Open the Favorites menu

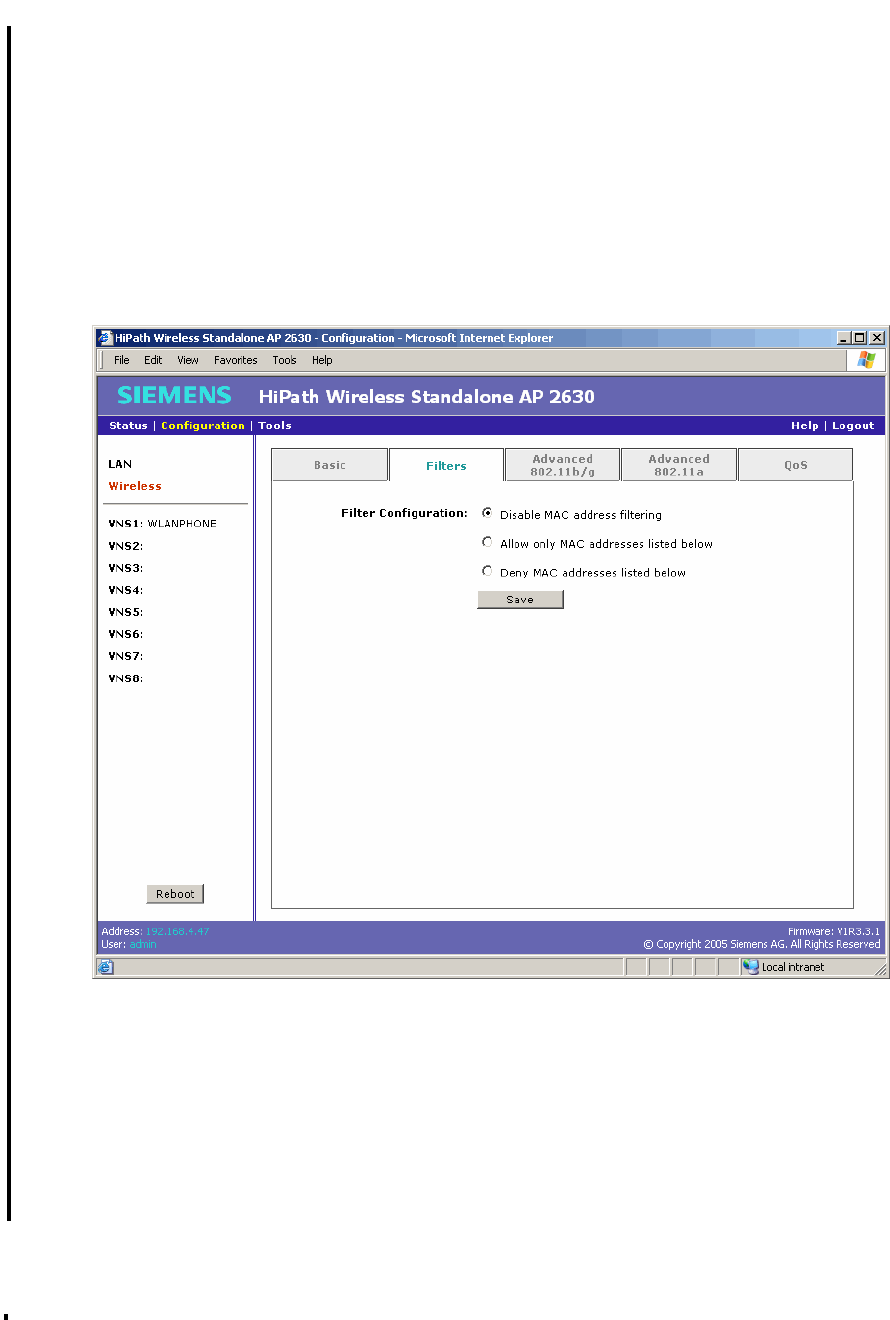(x=235, y=360)
